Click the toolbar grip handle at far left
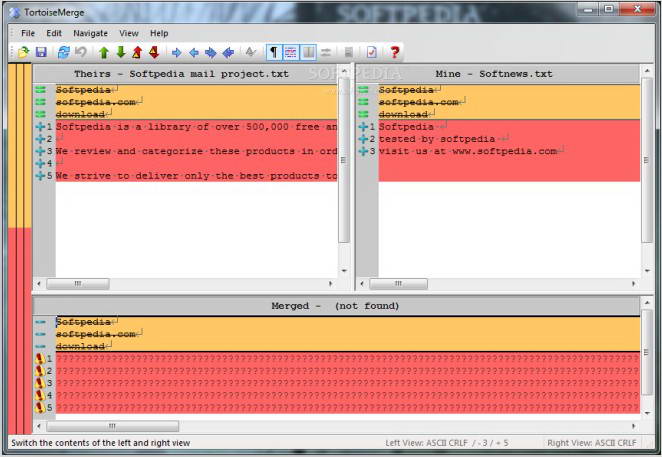This screenshot has height=457, width=662. 12,52
